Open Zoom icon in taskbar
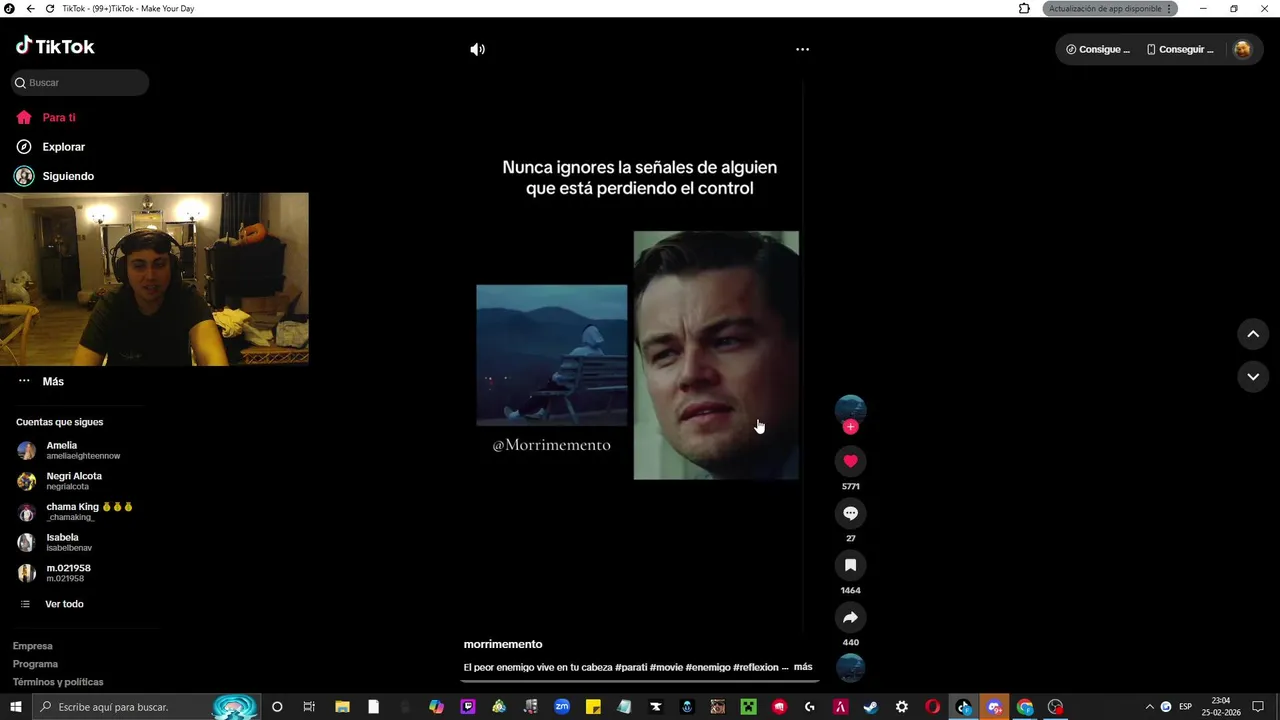 [x=562, y=707]
